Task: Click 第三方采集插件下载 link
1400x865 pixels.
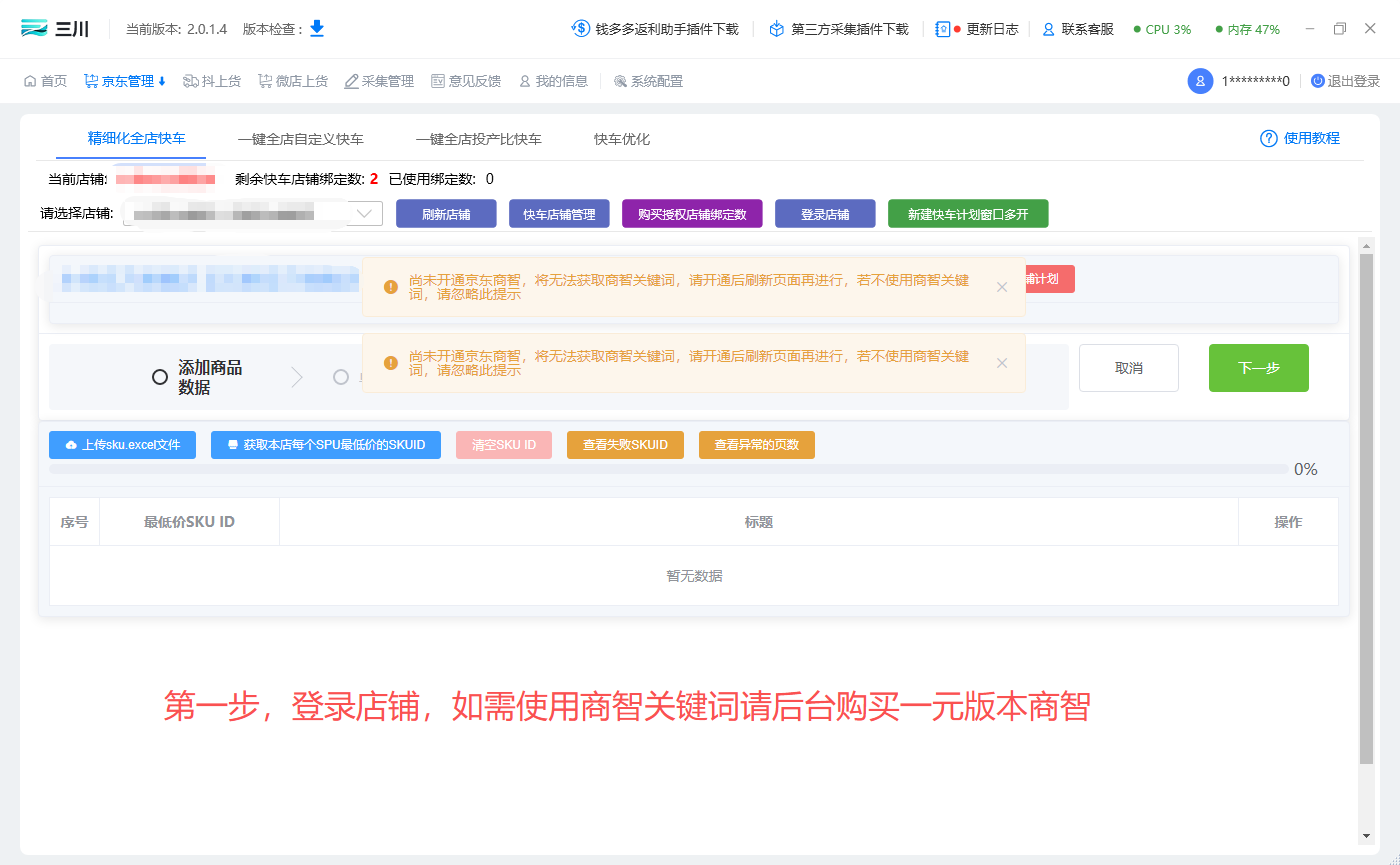Action: pyautogui.click(x=850, y=29)
